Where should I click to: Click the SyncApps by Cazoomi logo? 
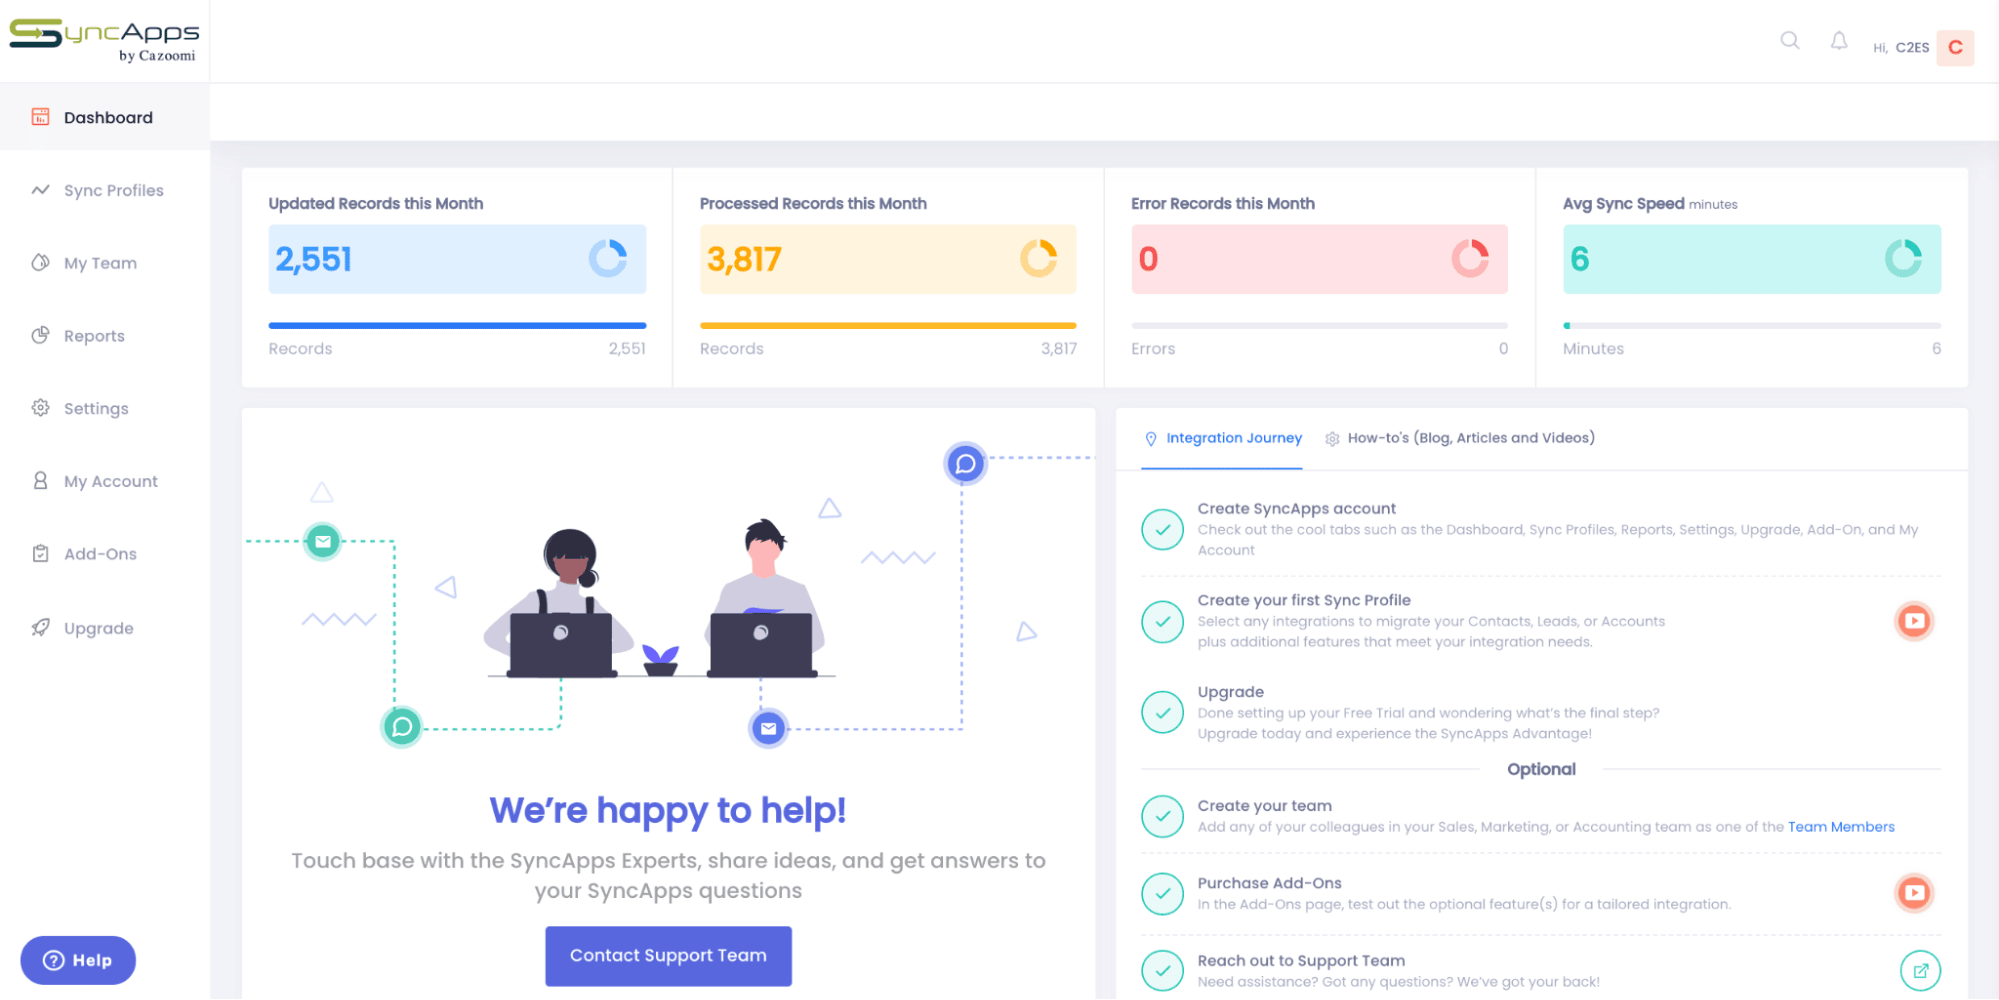(x=104, y=40)
